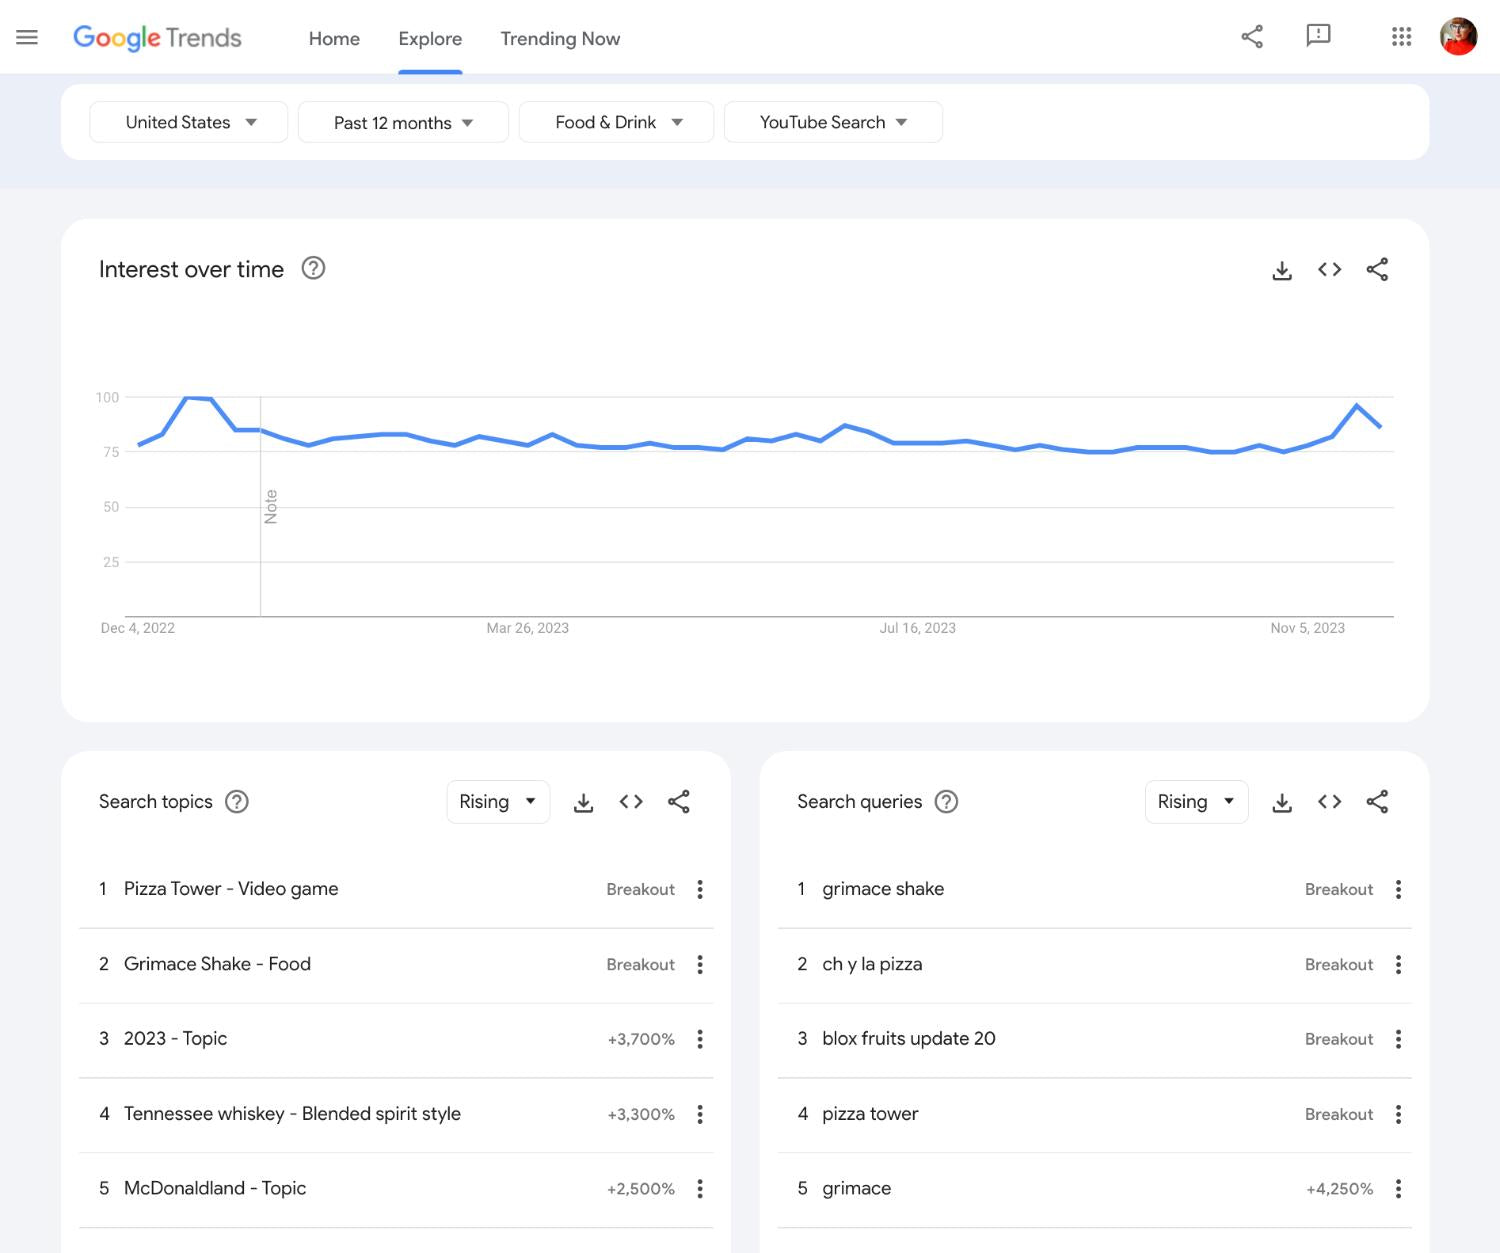Screen dimensions: 1500x1253
Task: Open more options for Grimace Shake topic
Action: (700, 964)
